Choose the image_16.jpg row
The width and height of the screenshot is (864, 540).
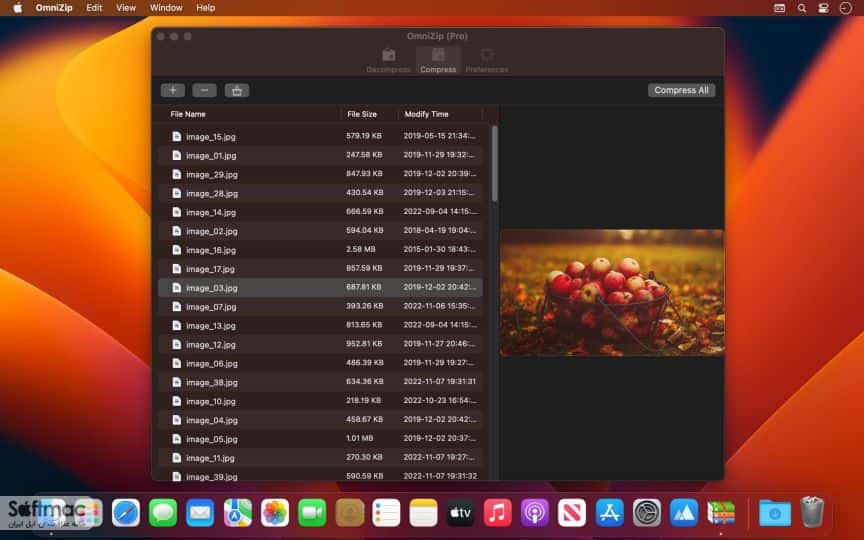pyautogui.click(x=320, y=250)
